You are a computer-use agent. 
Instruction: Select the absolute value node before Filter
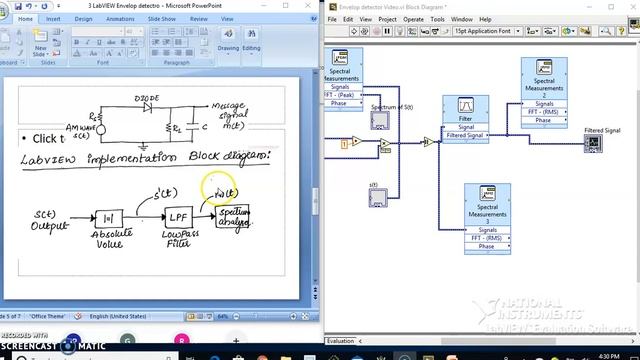click(x=428, y=142)
